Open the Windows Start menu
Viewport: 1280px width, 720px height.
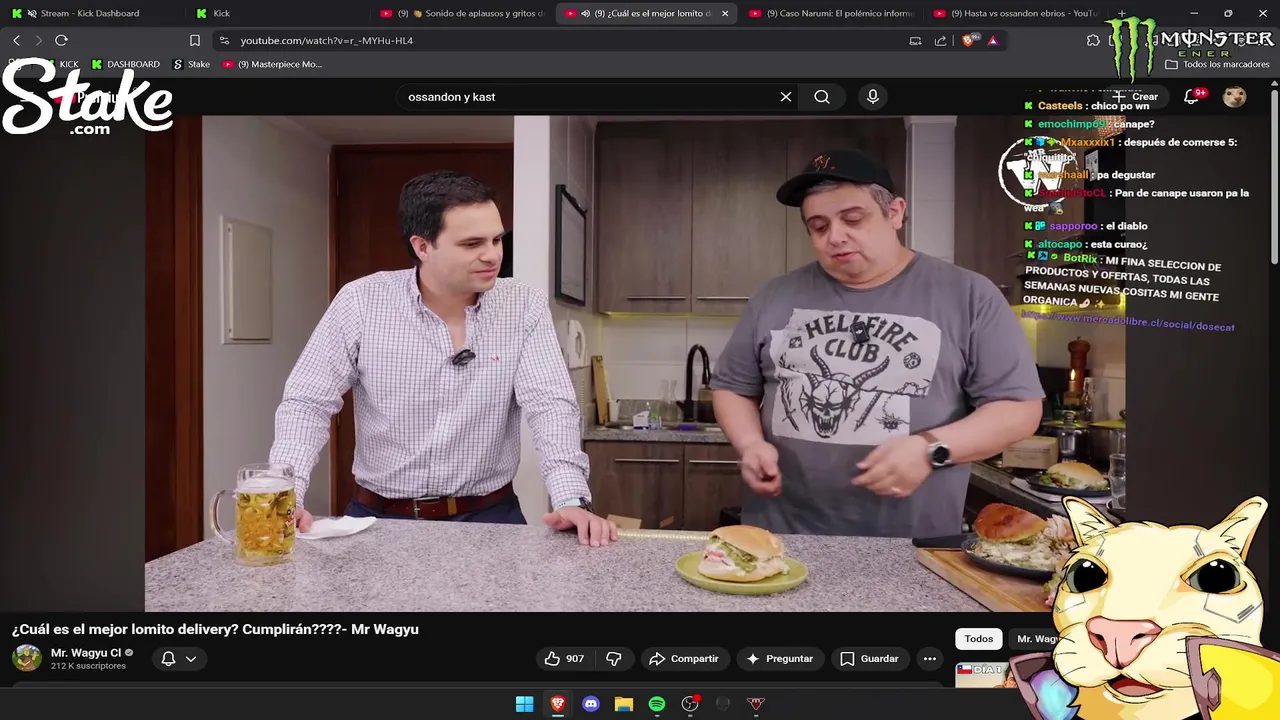click(524, 704)
